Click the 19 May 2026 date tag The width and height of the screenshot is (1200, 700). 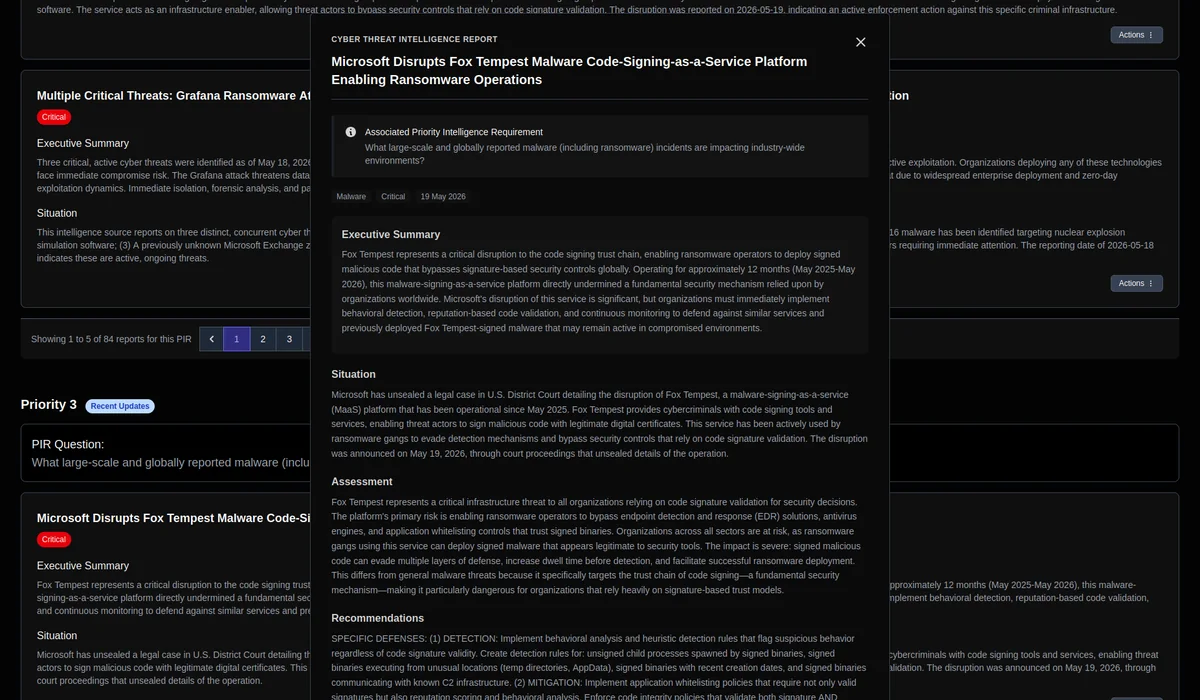coord(443,197)
